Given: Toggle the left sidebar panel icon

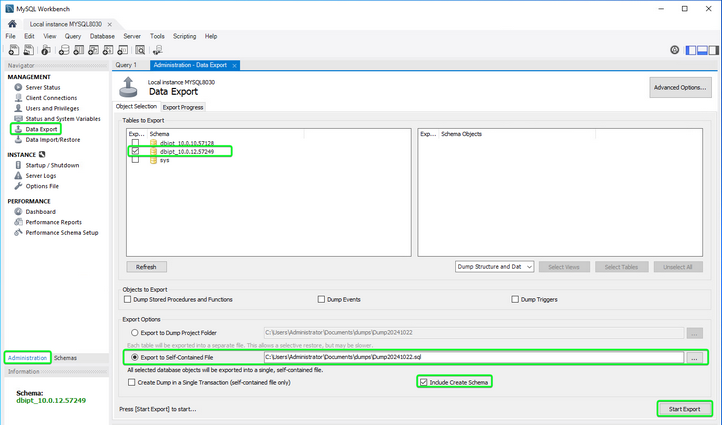Looking at the screenshot, I should point(691,50).
